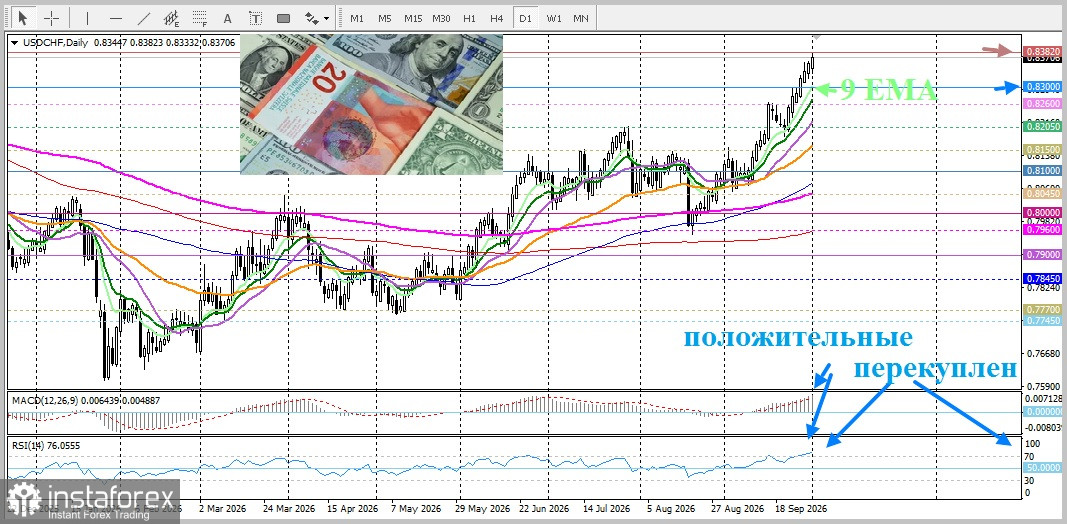Click the 27 Aug 2026 date label

(x=736, y=508)
